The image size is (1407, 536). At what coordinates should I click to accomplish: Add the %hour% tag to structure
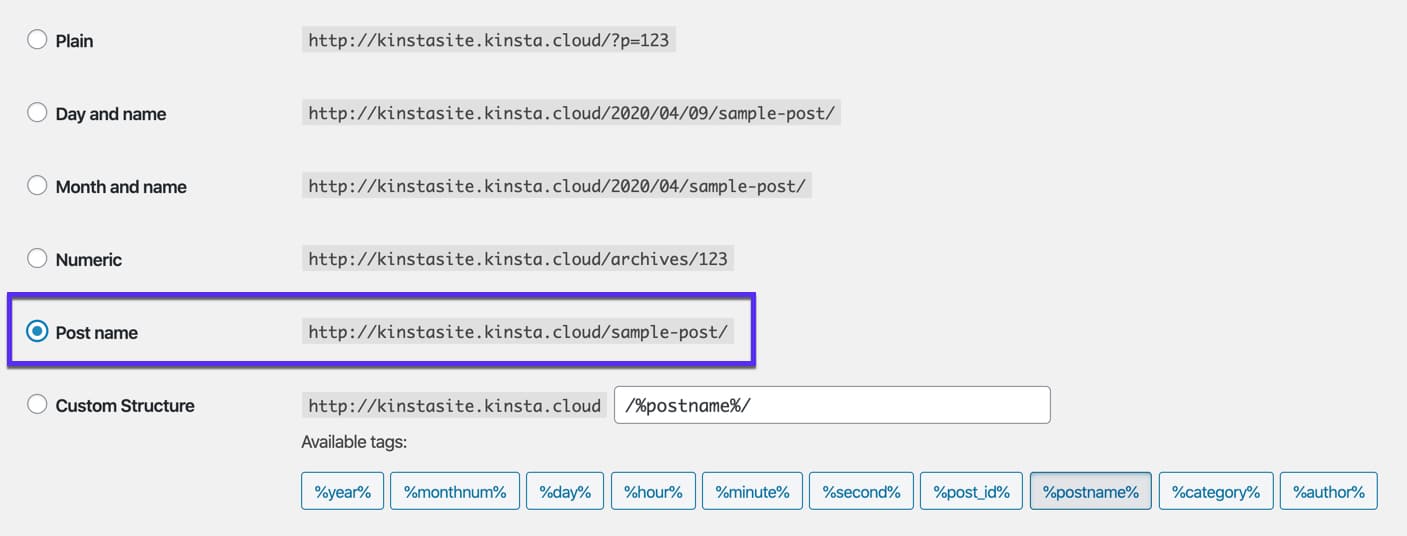coord(653,491)
